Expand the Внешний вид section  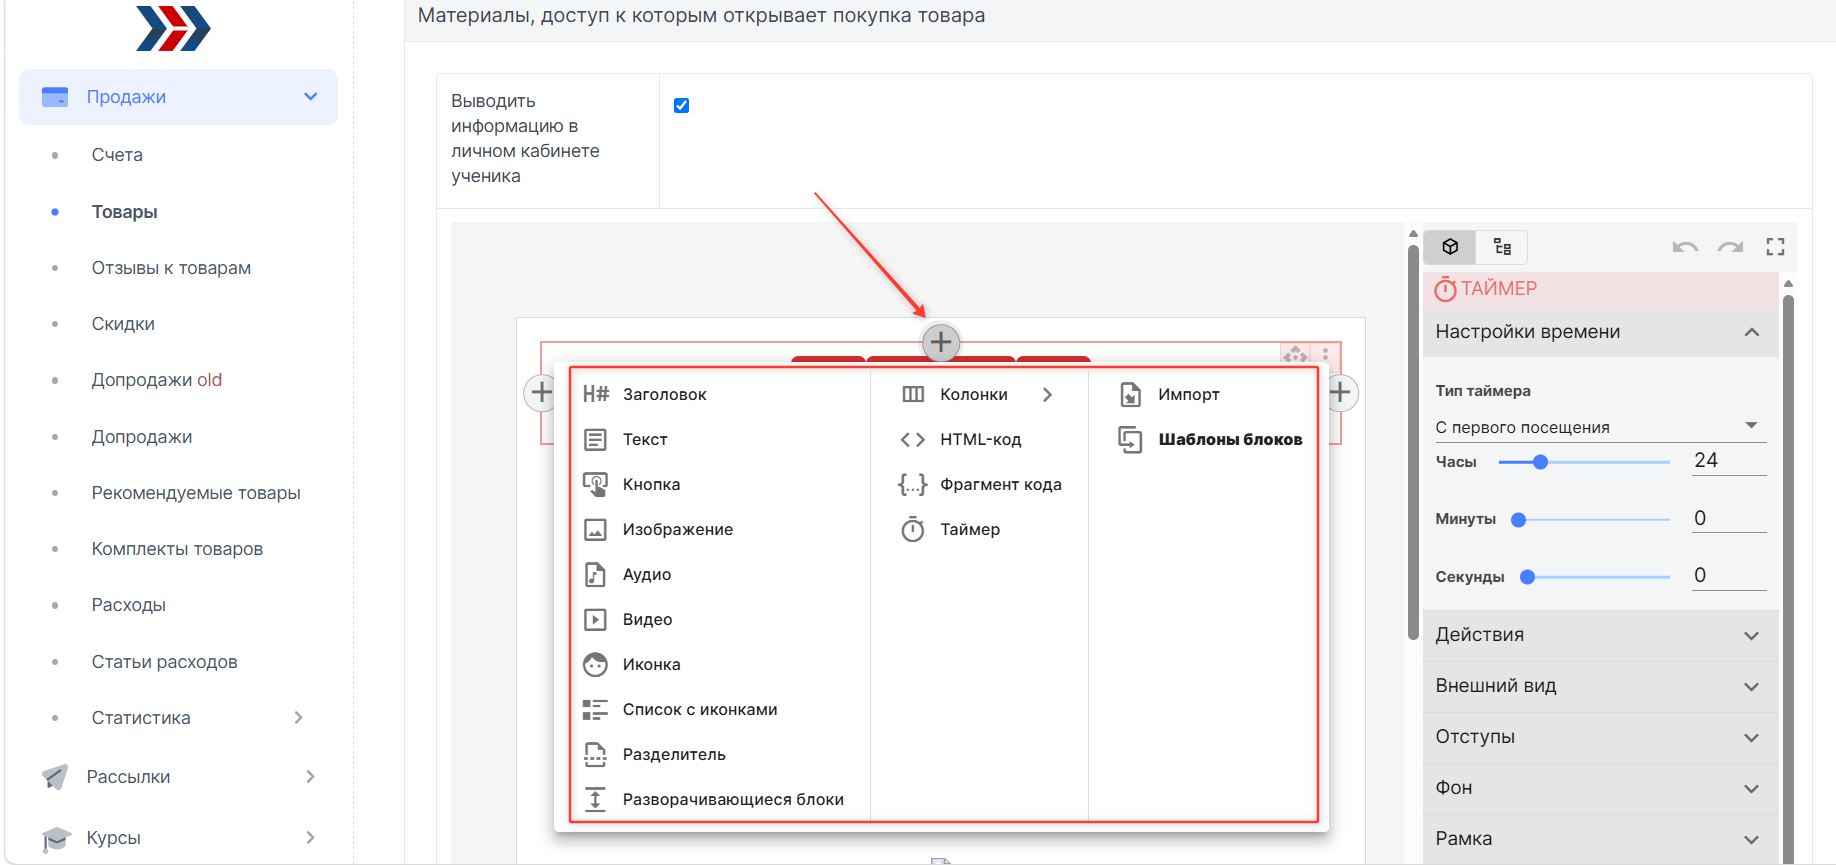pos(1600,686)
